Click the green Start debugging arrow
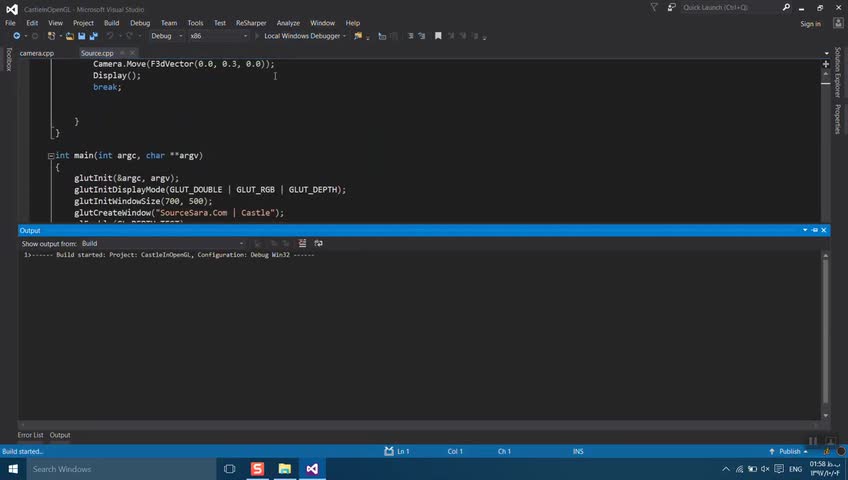The height and width of the screenshot is (480, 848). (x=256, y=36)
